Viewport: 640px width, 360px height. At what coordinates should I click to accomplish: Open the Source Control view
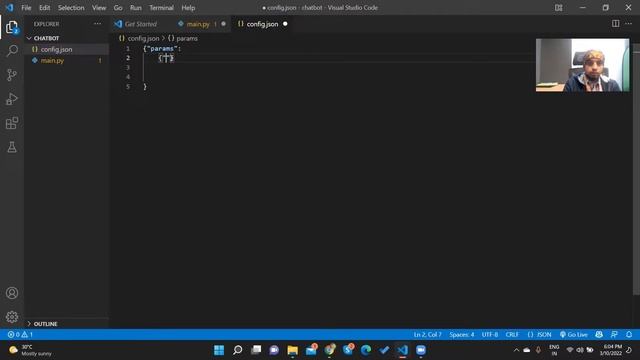pyautogui.click(x=12, y=75)
